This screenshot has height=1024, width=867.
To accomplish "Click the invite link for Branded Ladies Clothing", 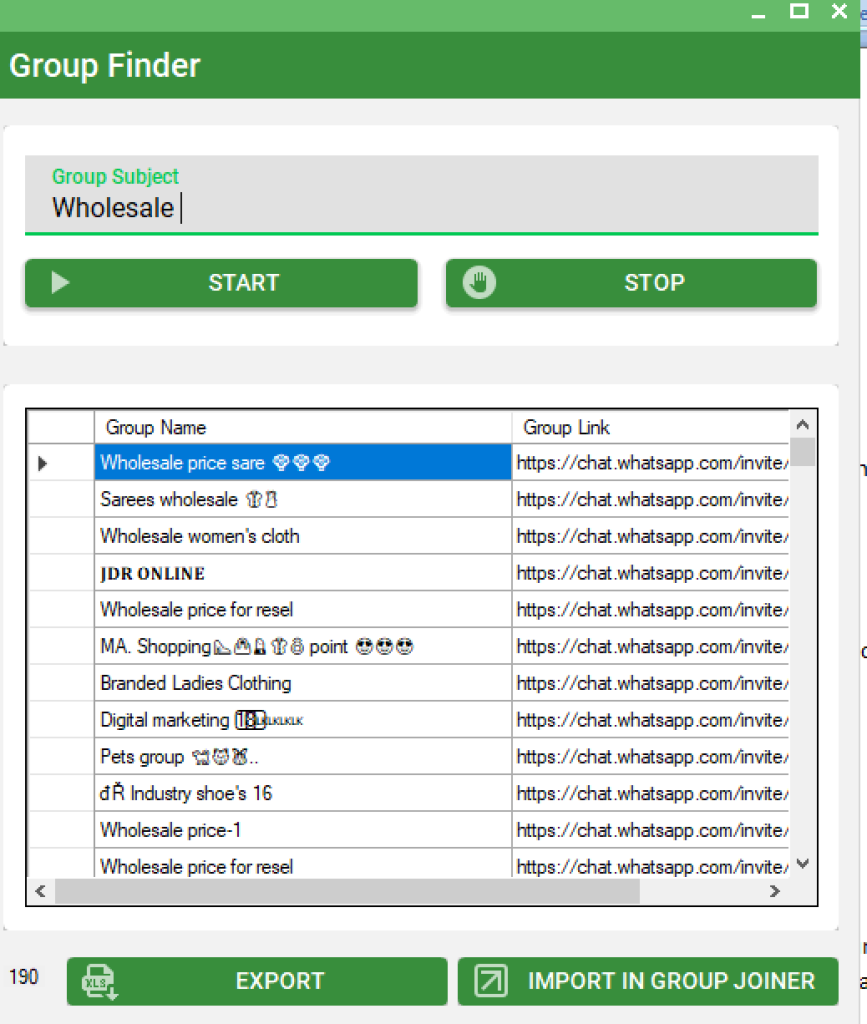I will [x=645, y=683].
